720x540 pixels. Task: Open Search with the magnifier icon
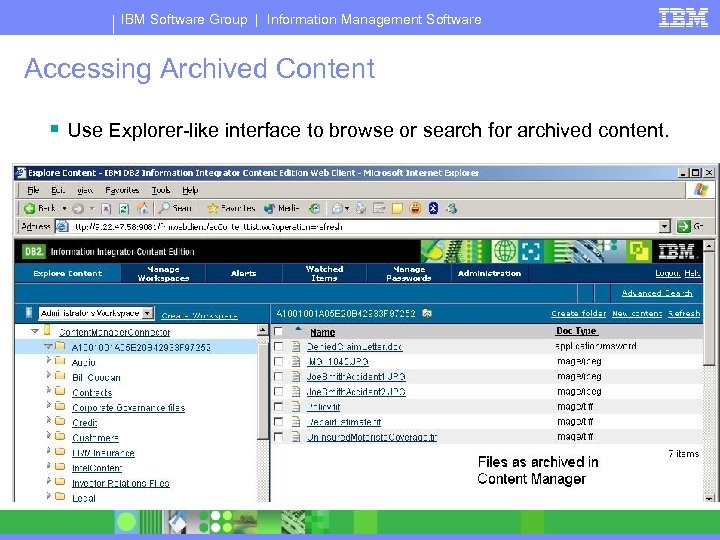164,208
